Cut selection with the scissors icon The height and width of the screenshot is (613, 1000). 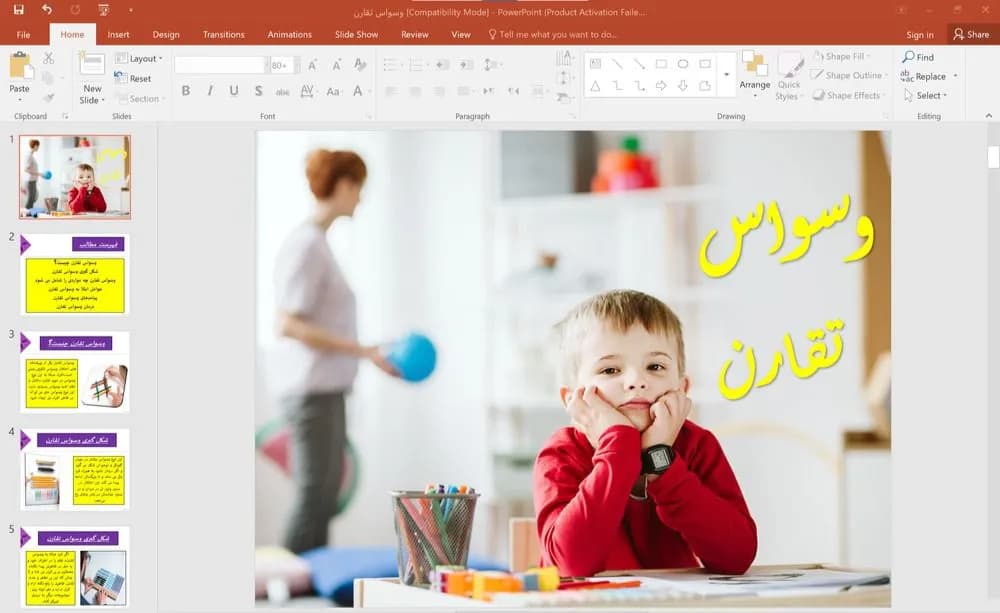[48, 59]
